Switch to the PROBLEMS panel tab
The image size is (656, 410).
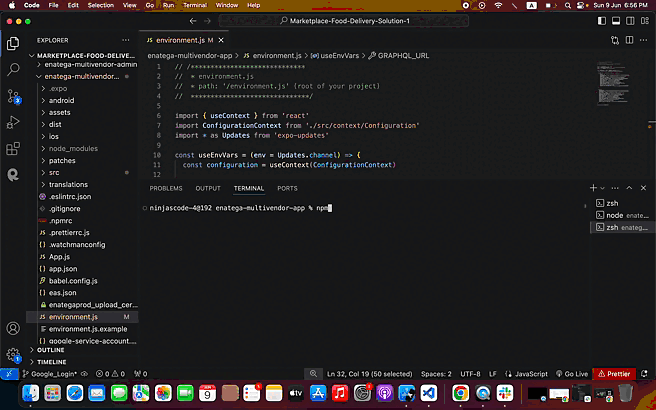[166, 188]
